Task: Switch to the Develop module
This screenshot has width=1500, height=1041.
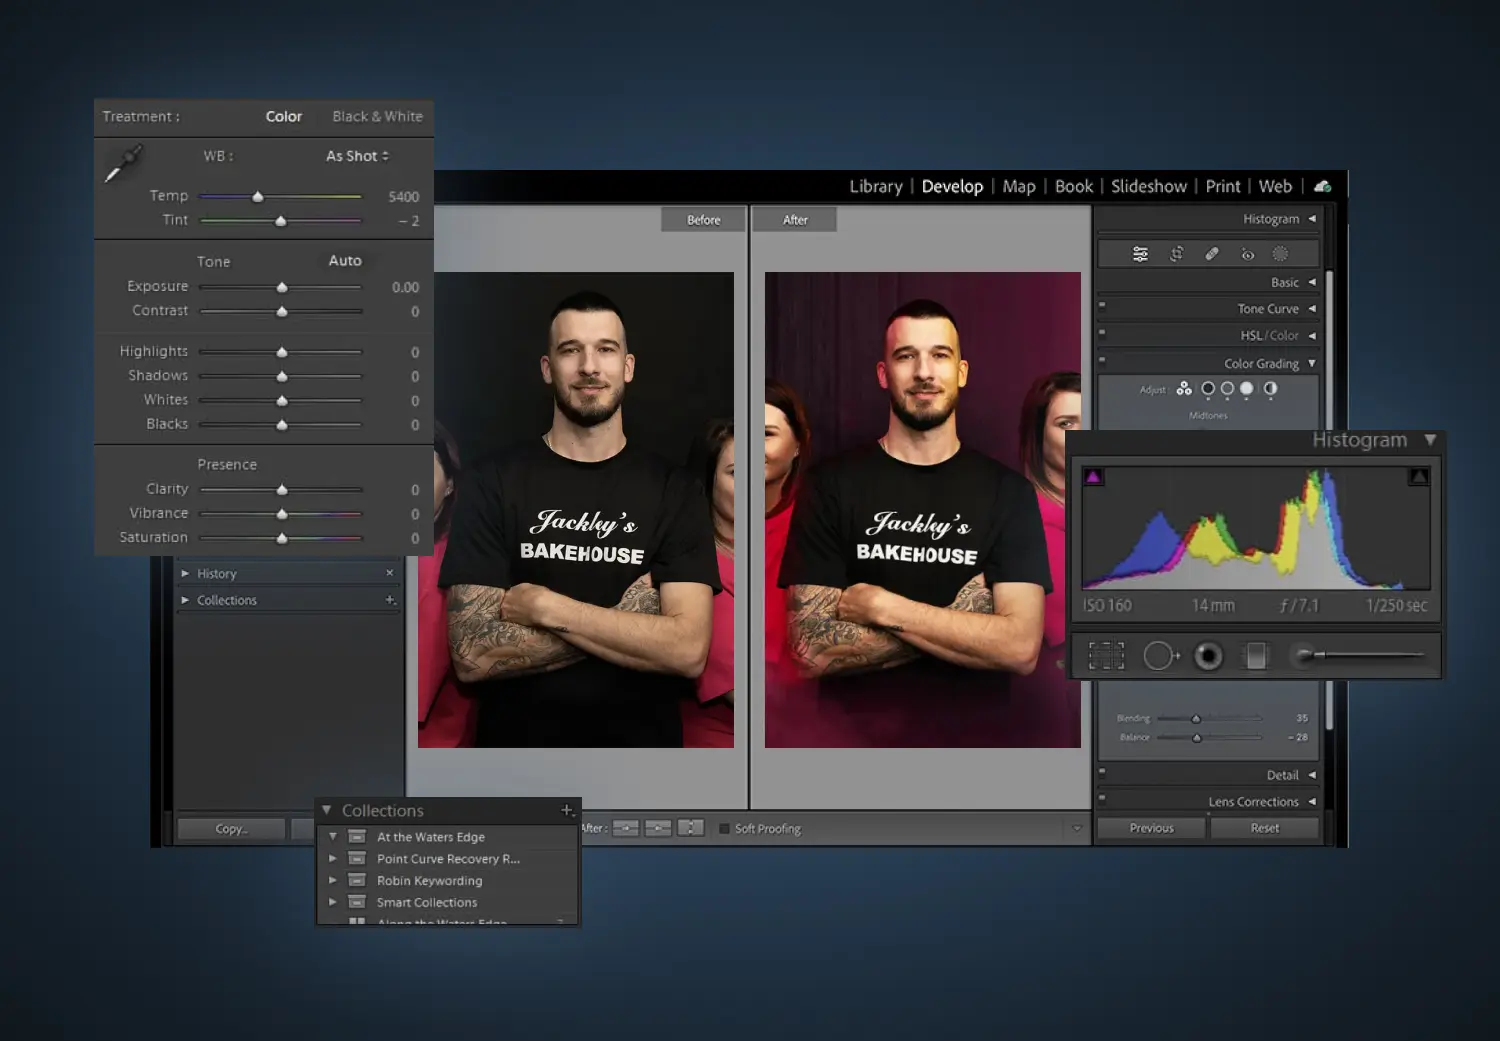Action: [x=952, y=187]
